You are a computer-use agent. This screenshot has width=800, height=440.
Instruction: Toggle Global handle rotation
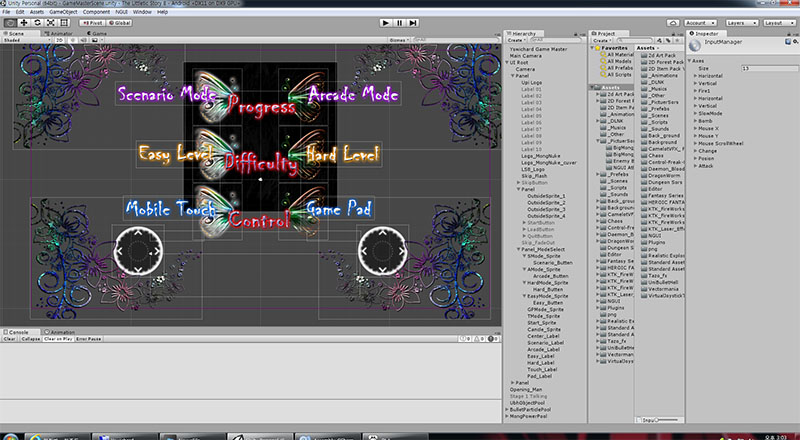[x=119, y=23]
